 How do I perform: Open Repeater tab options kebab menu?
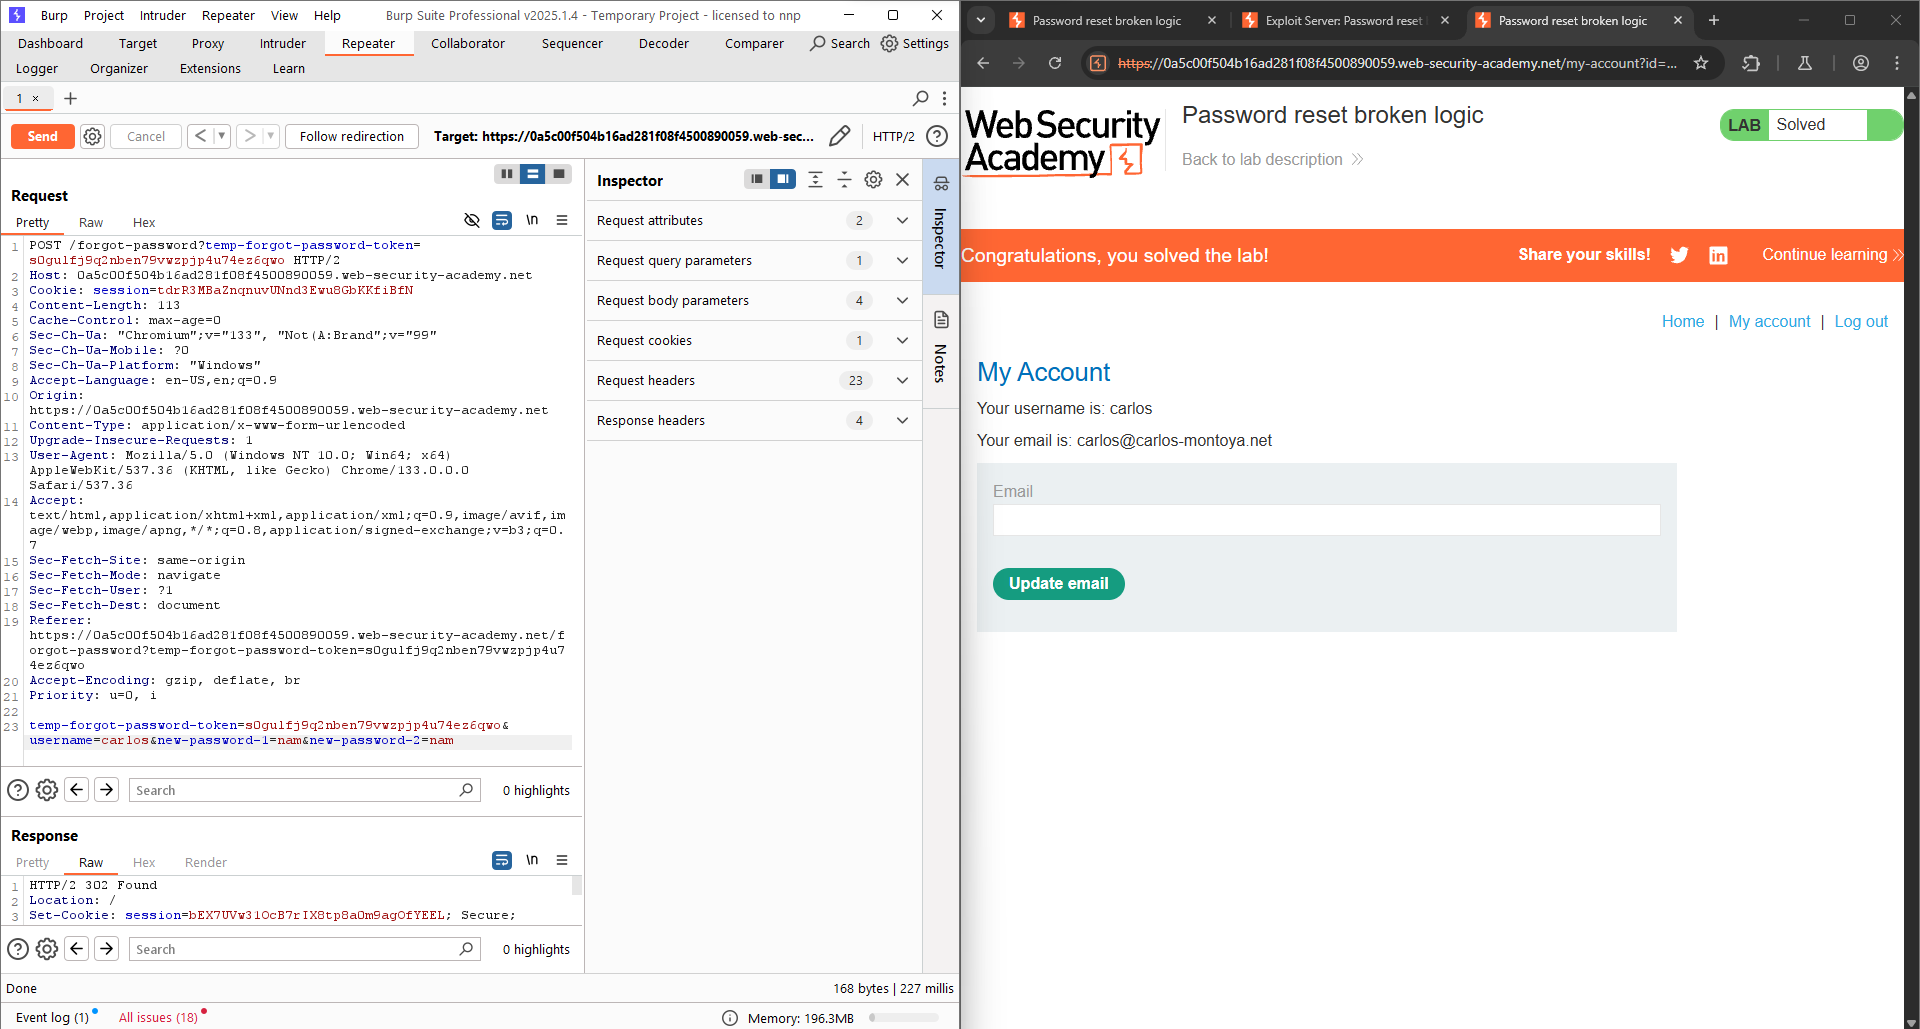coord(944,98)
